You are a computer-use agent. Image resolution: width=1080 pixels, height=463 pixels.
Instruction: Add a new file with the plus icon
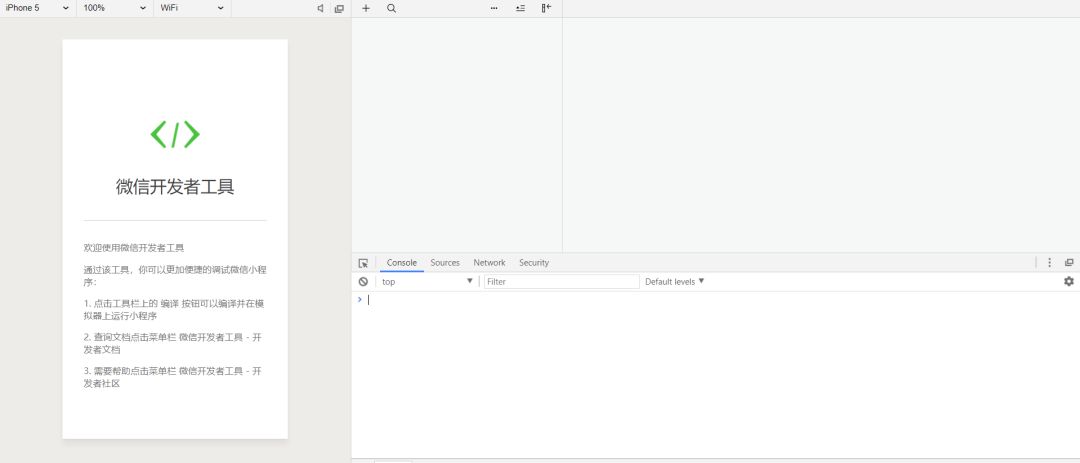coord(366,8)
